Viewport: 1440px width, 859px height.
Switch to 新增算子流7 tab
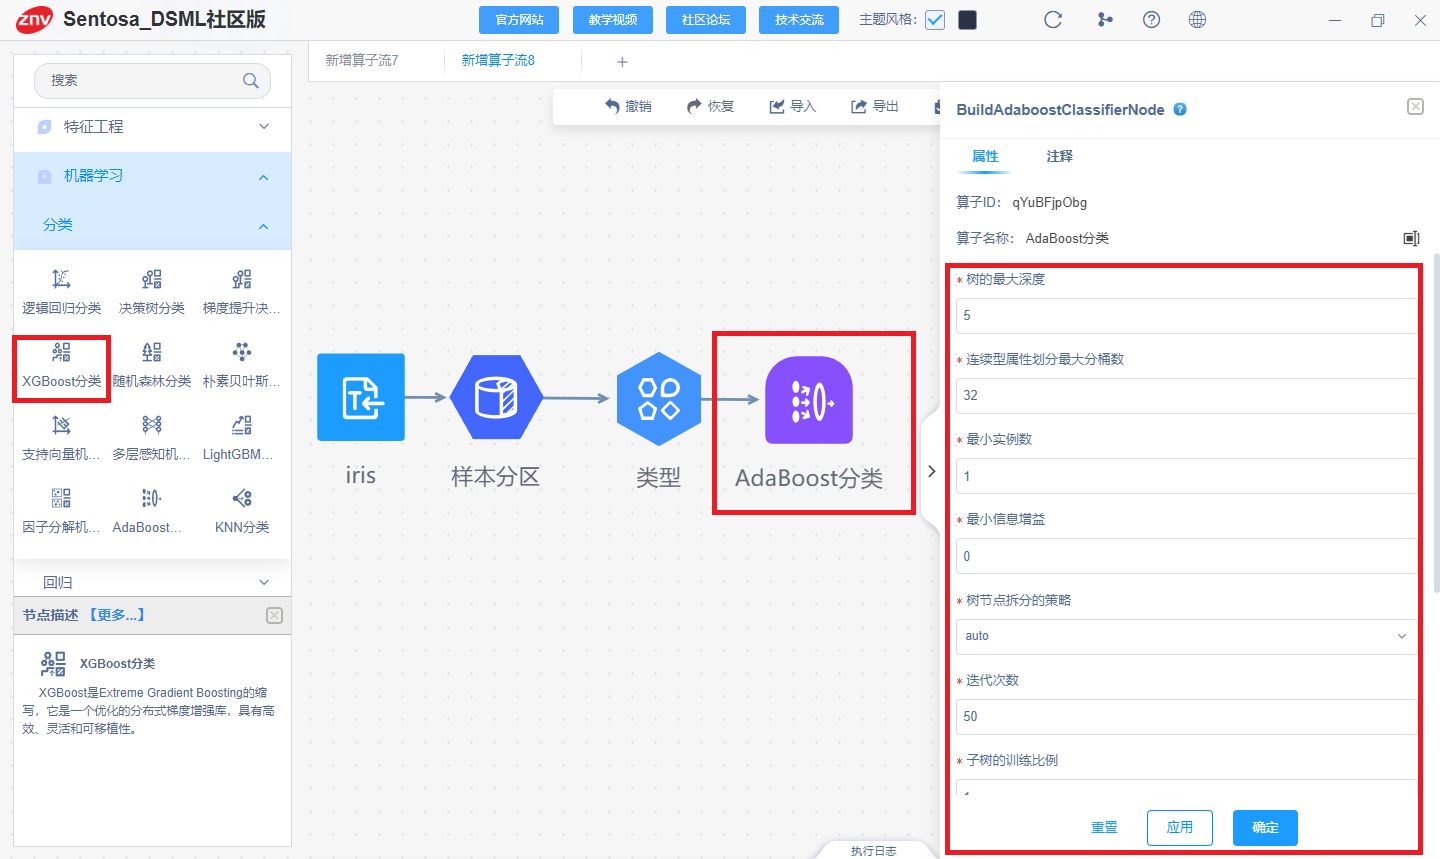pyautogui.click(x=362, y=61)
